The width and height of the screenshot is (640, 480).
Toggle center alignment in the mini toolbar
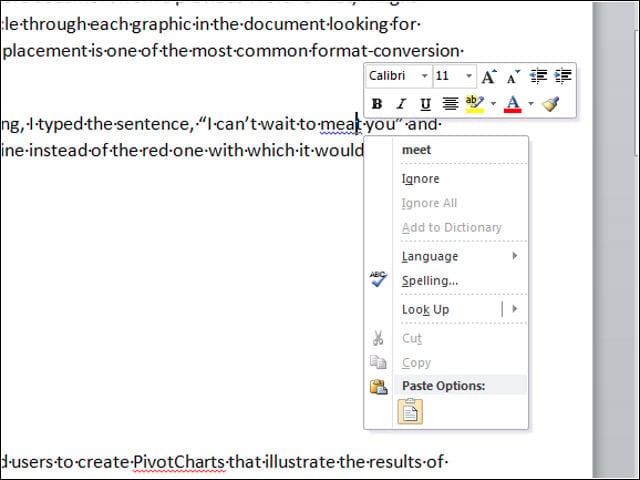[x=450, y=104]
